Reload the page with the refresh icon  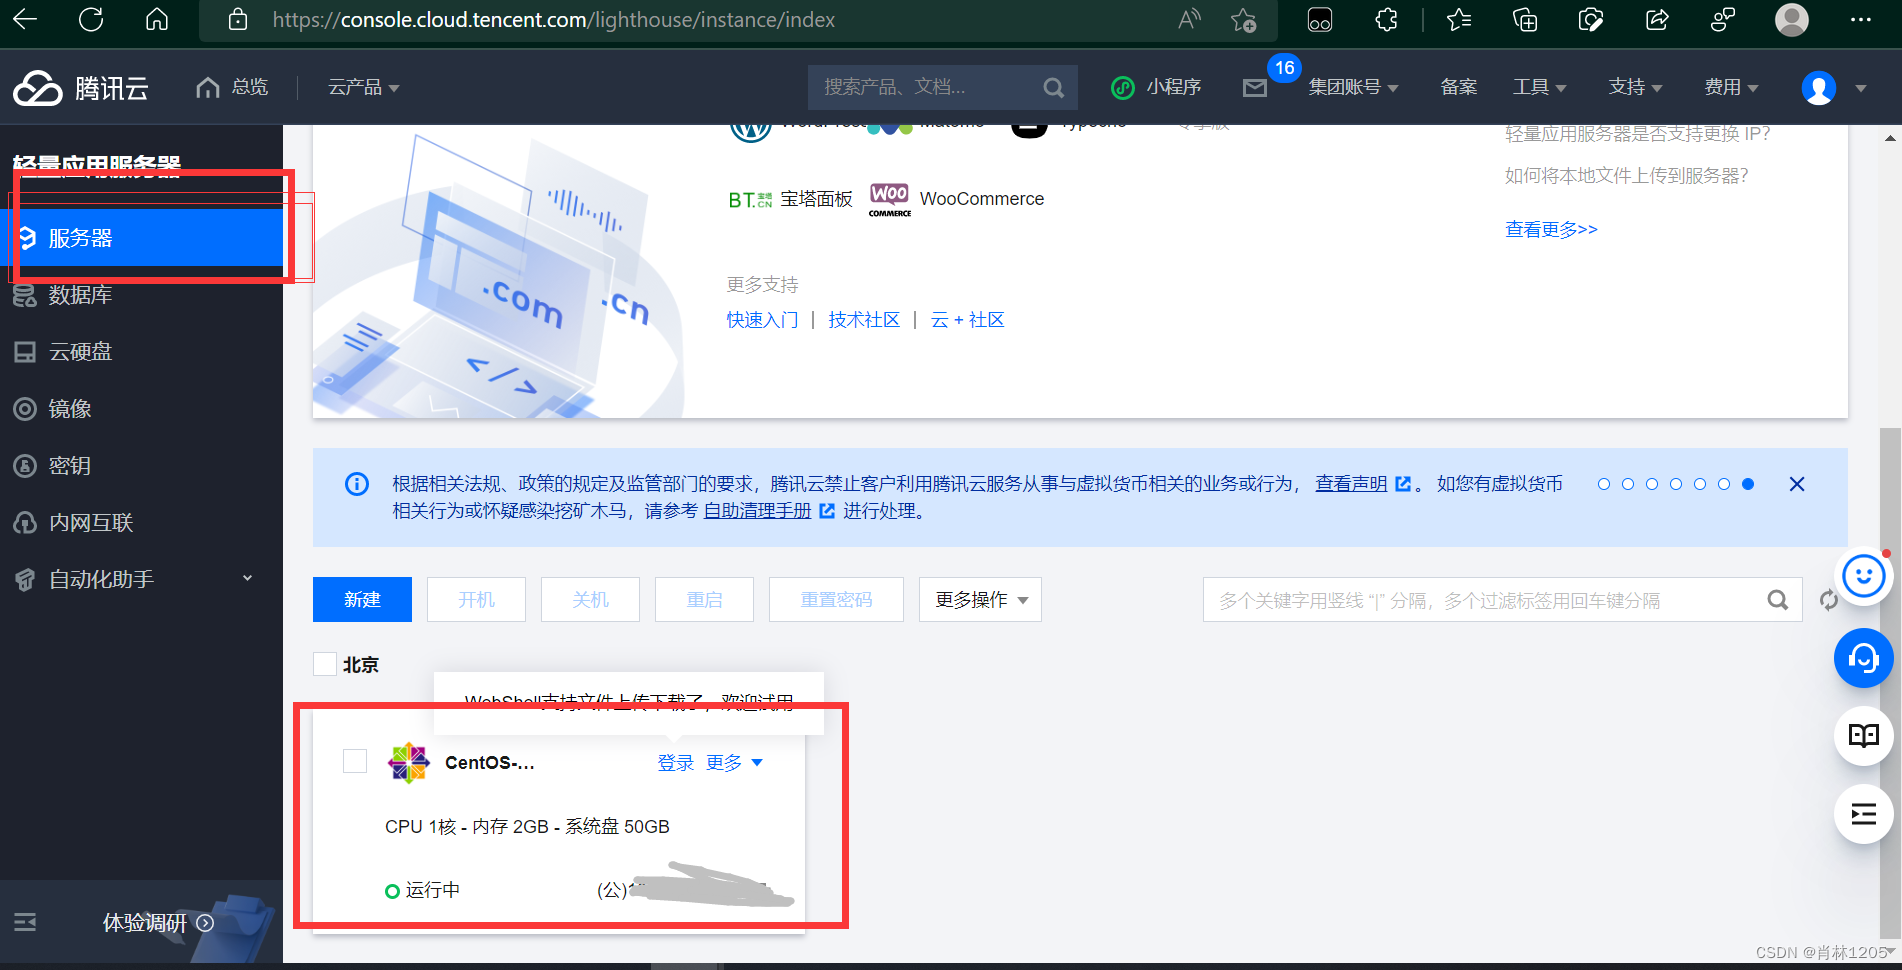[91, 19]
